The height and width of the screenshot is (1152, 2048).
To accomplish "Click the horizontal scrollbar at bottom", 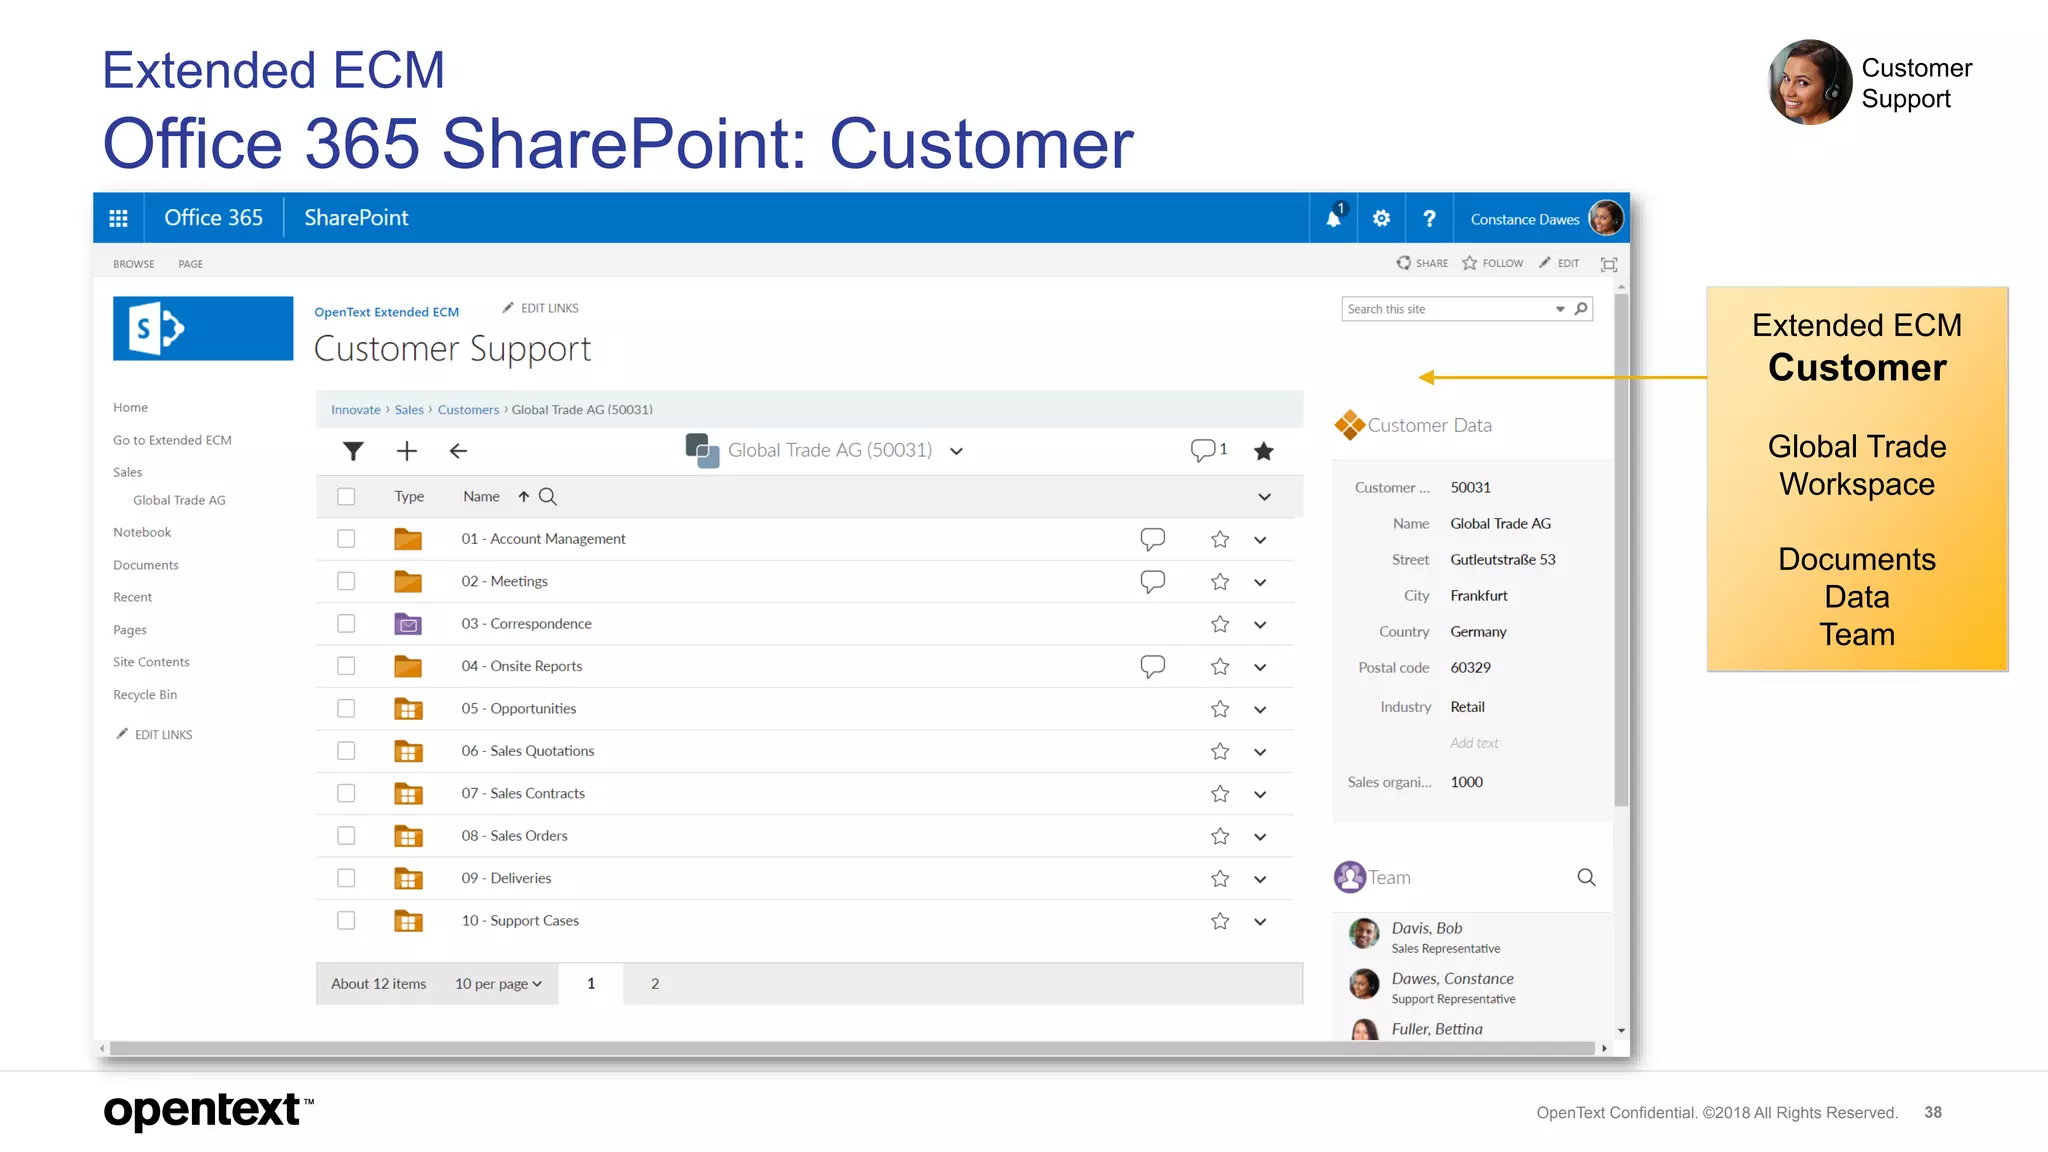I will [x=852, y=1048].
